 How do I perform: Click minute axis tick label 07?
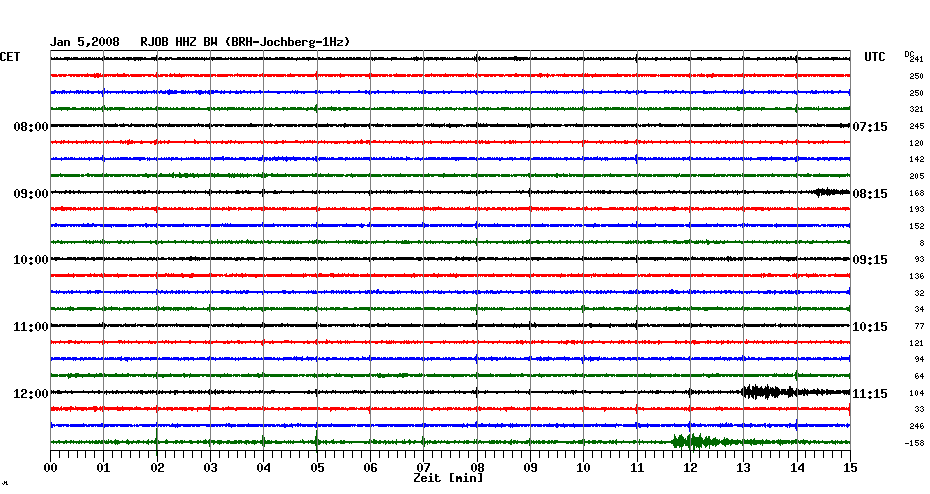[x=423, y=467]
